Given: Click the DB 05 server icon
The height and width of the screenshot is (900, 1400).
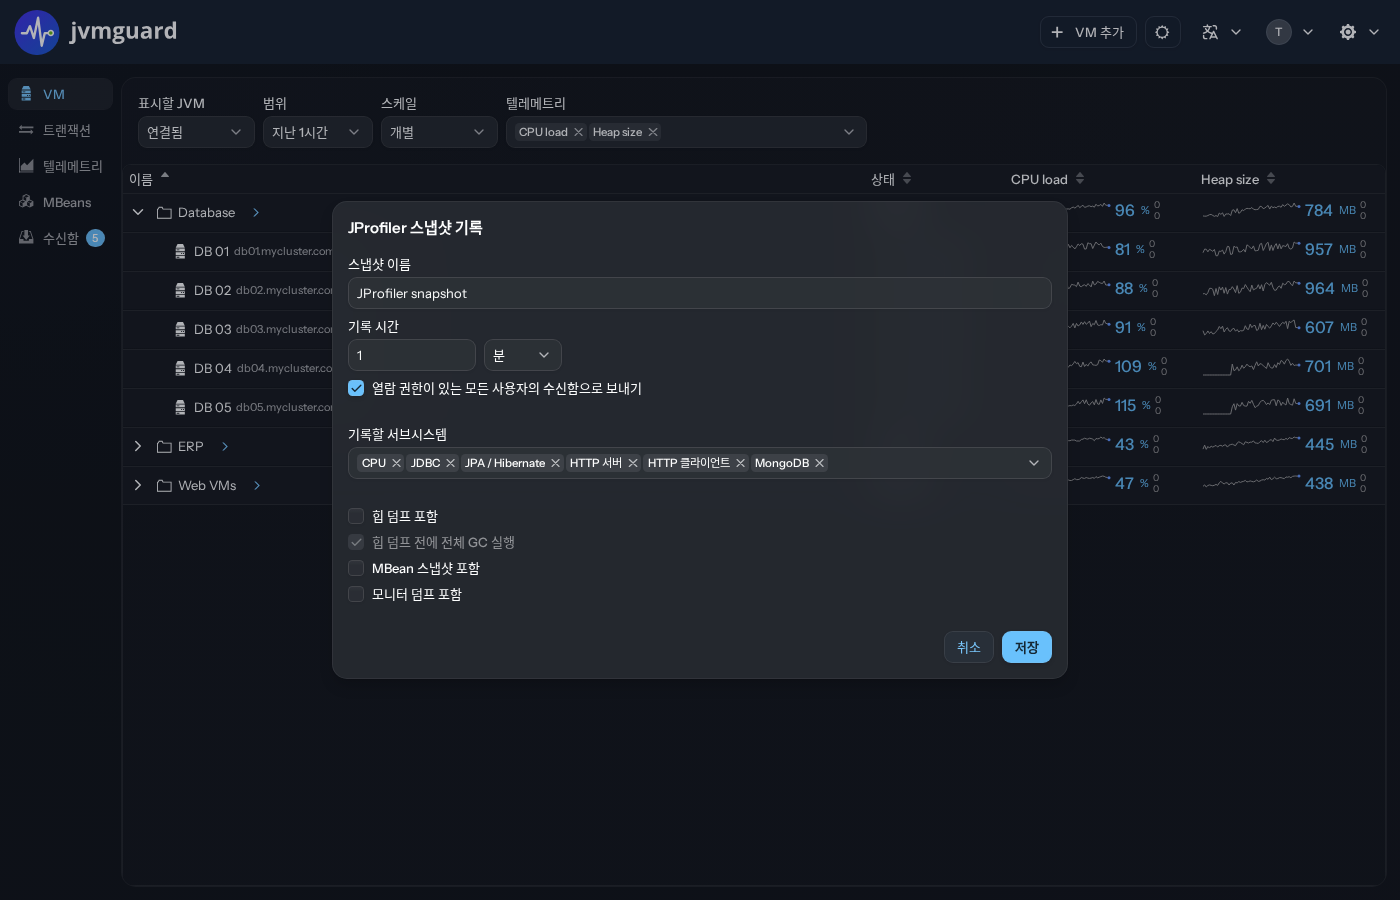Looking at the screenshot, I should click(180, 407).
